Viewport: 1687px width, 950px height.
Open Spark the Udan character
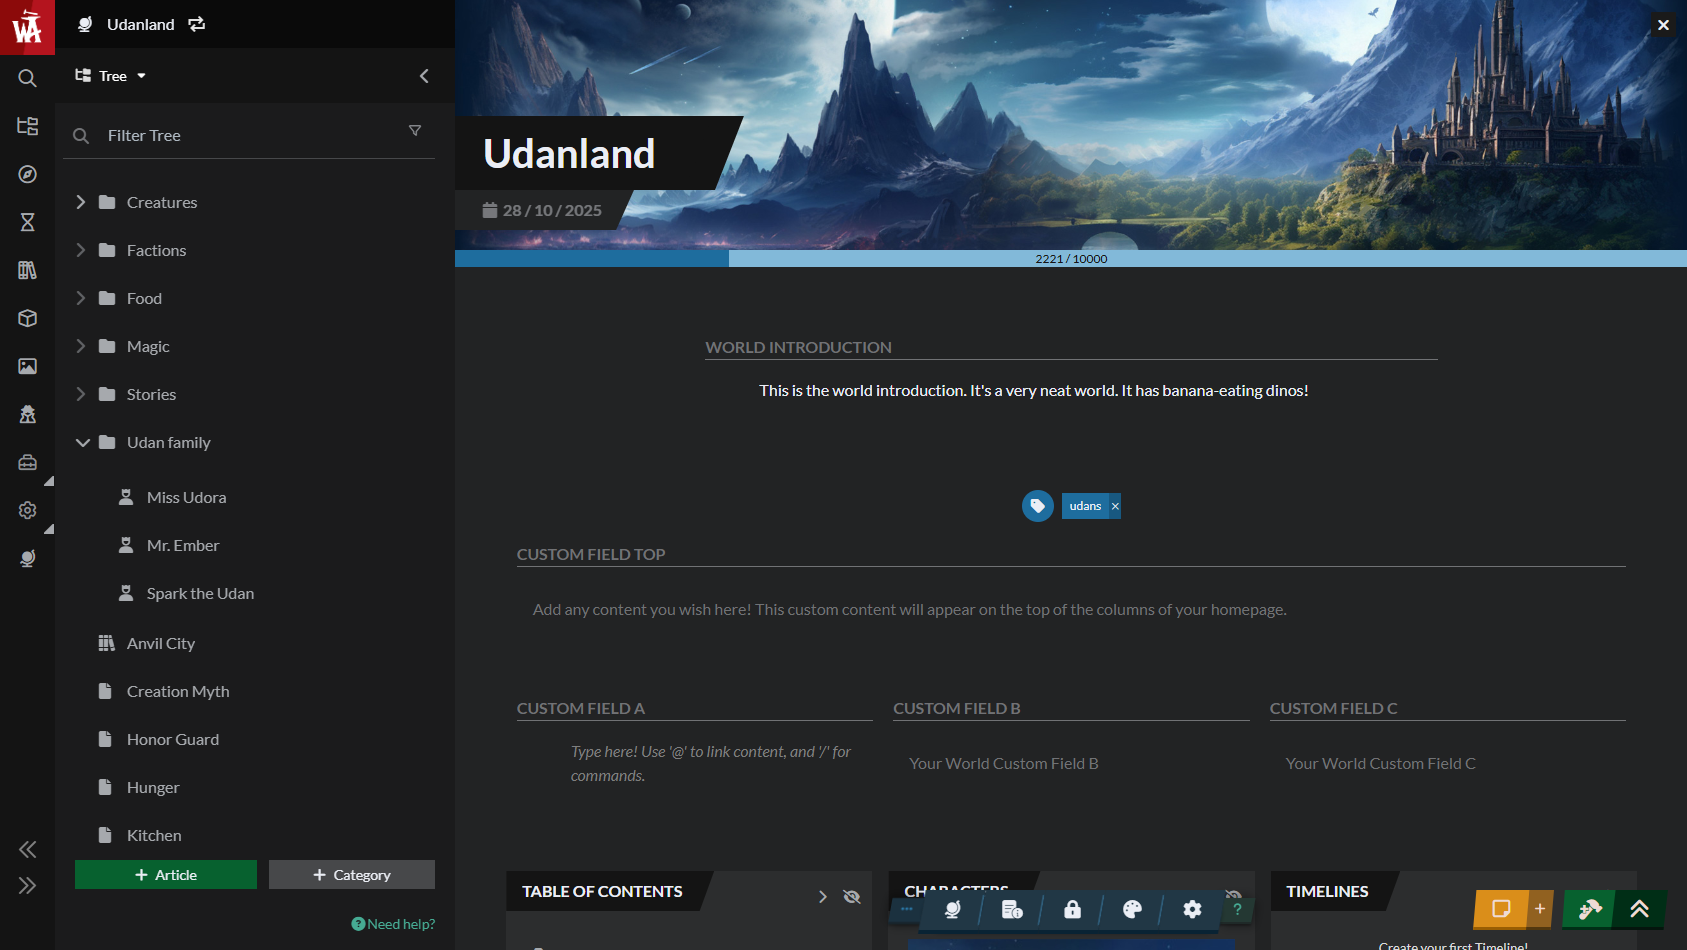tap(200, 593)
